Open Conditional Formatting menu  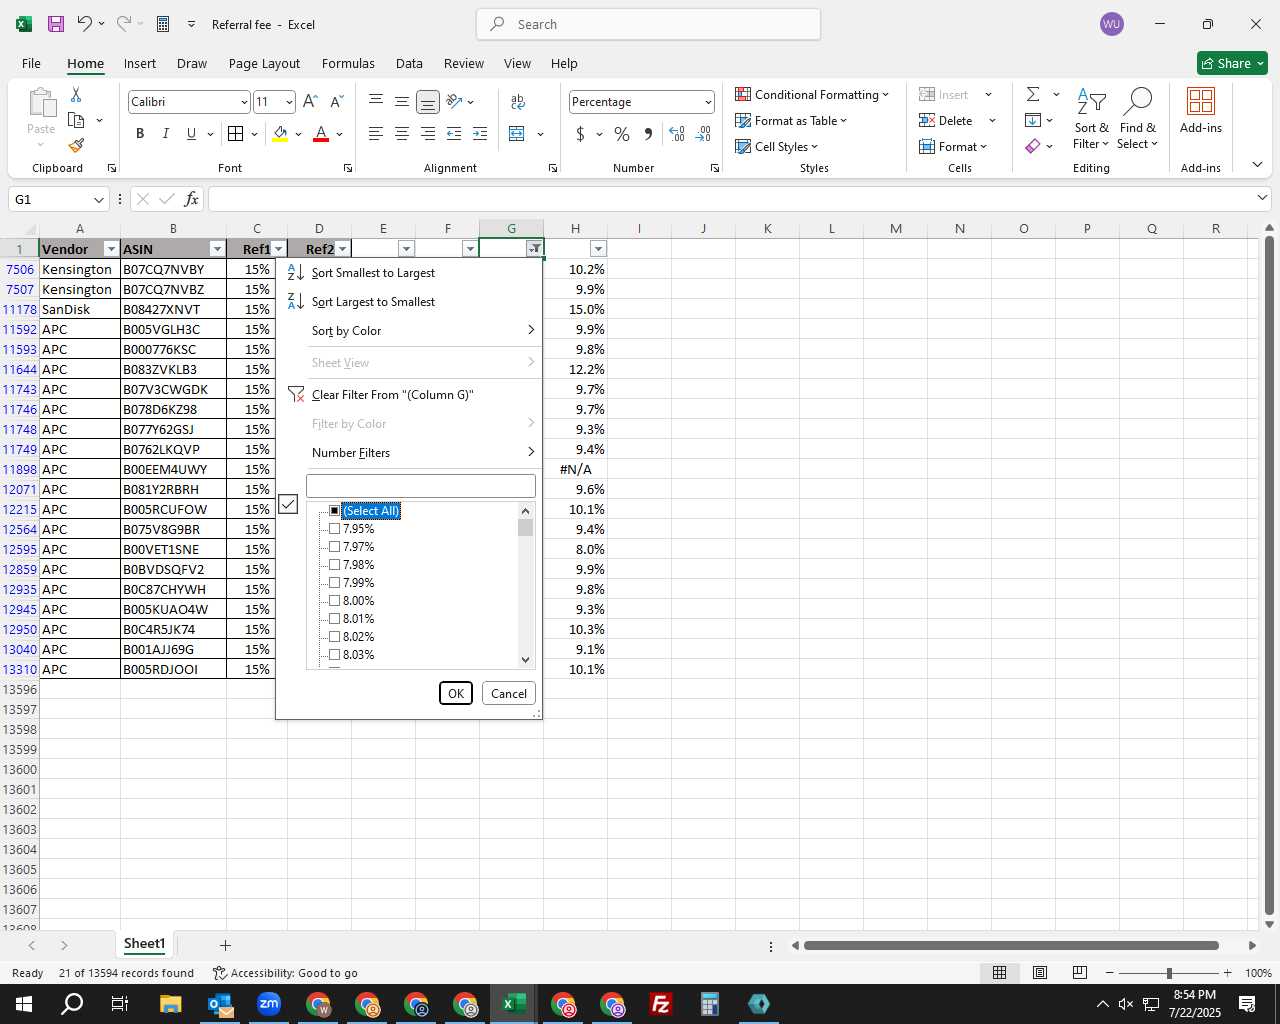tap(812, 94)
